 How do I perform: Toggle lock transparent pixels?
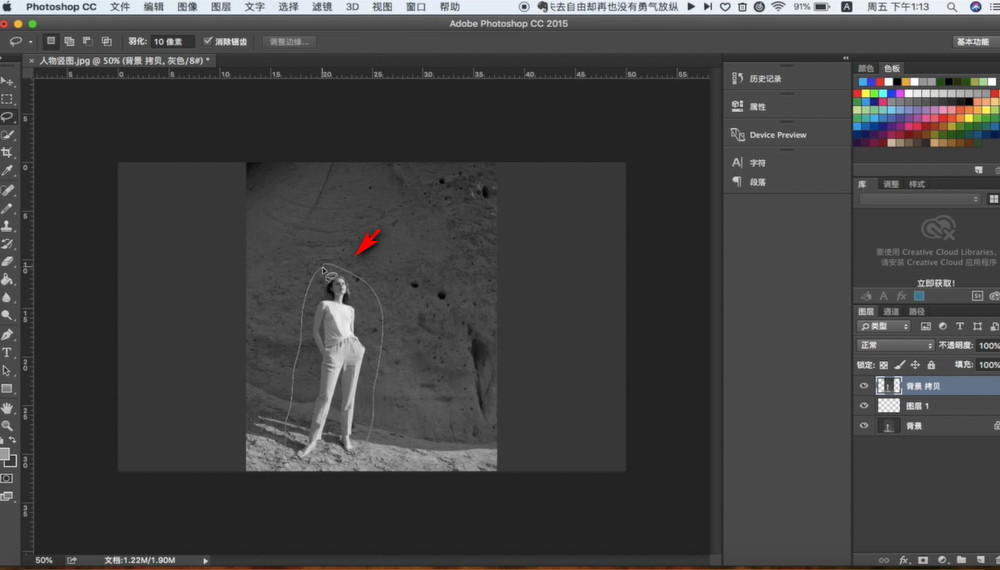(883, 365)
